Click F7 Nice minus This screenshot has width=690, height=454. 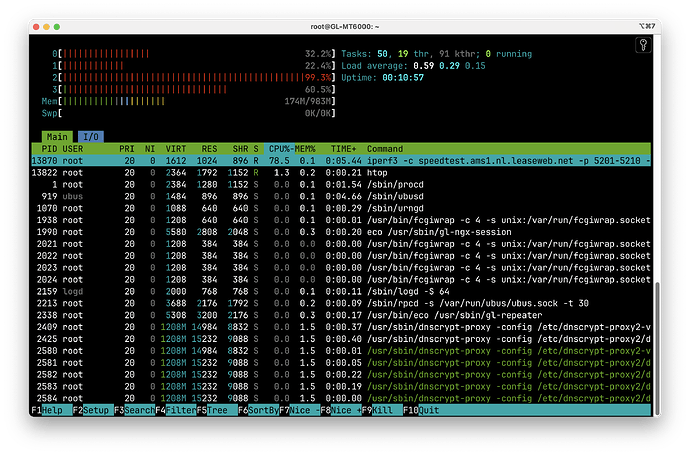[x=300, y=410]
